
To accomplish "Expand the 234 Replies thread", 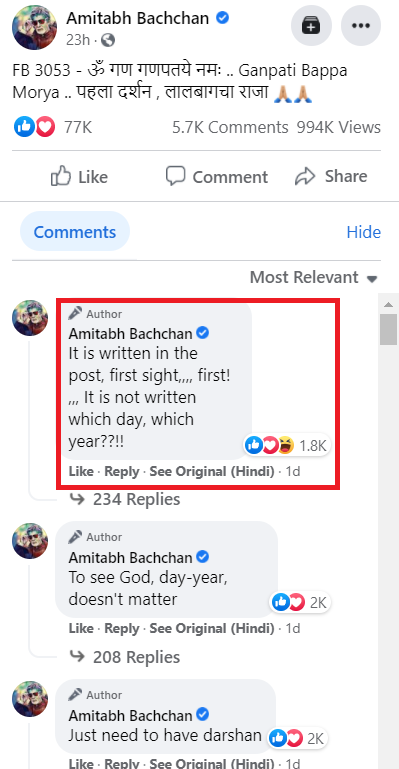I will coord(125,499).
